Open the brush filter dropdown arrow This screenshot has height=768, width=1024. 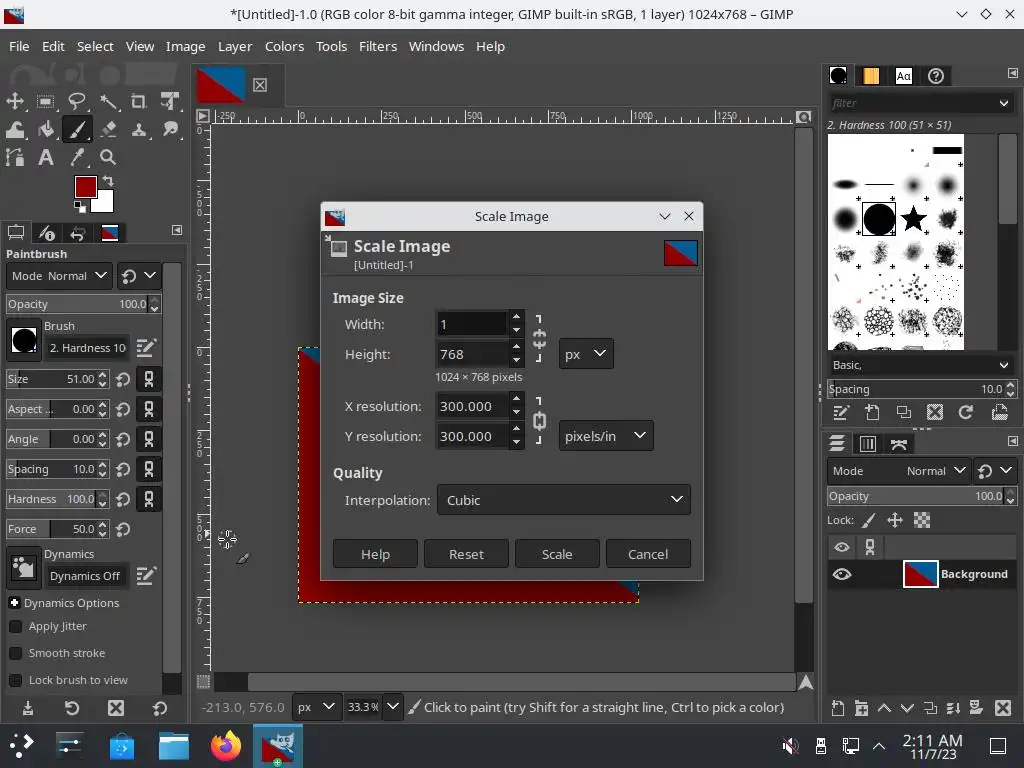coord(1004,103)
